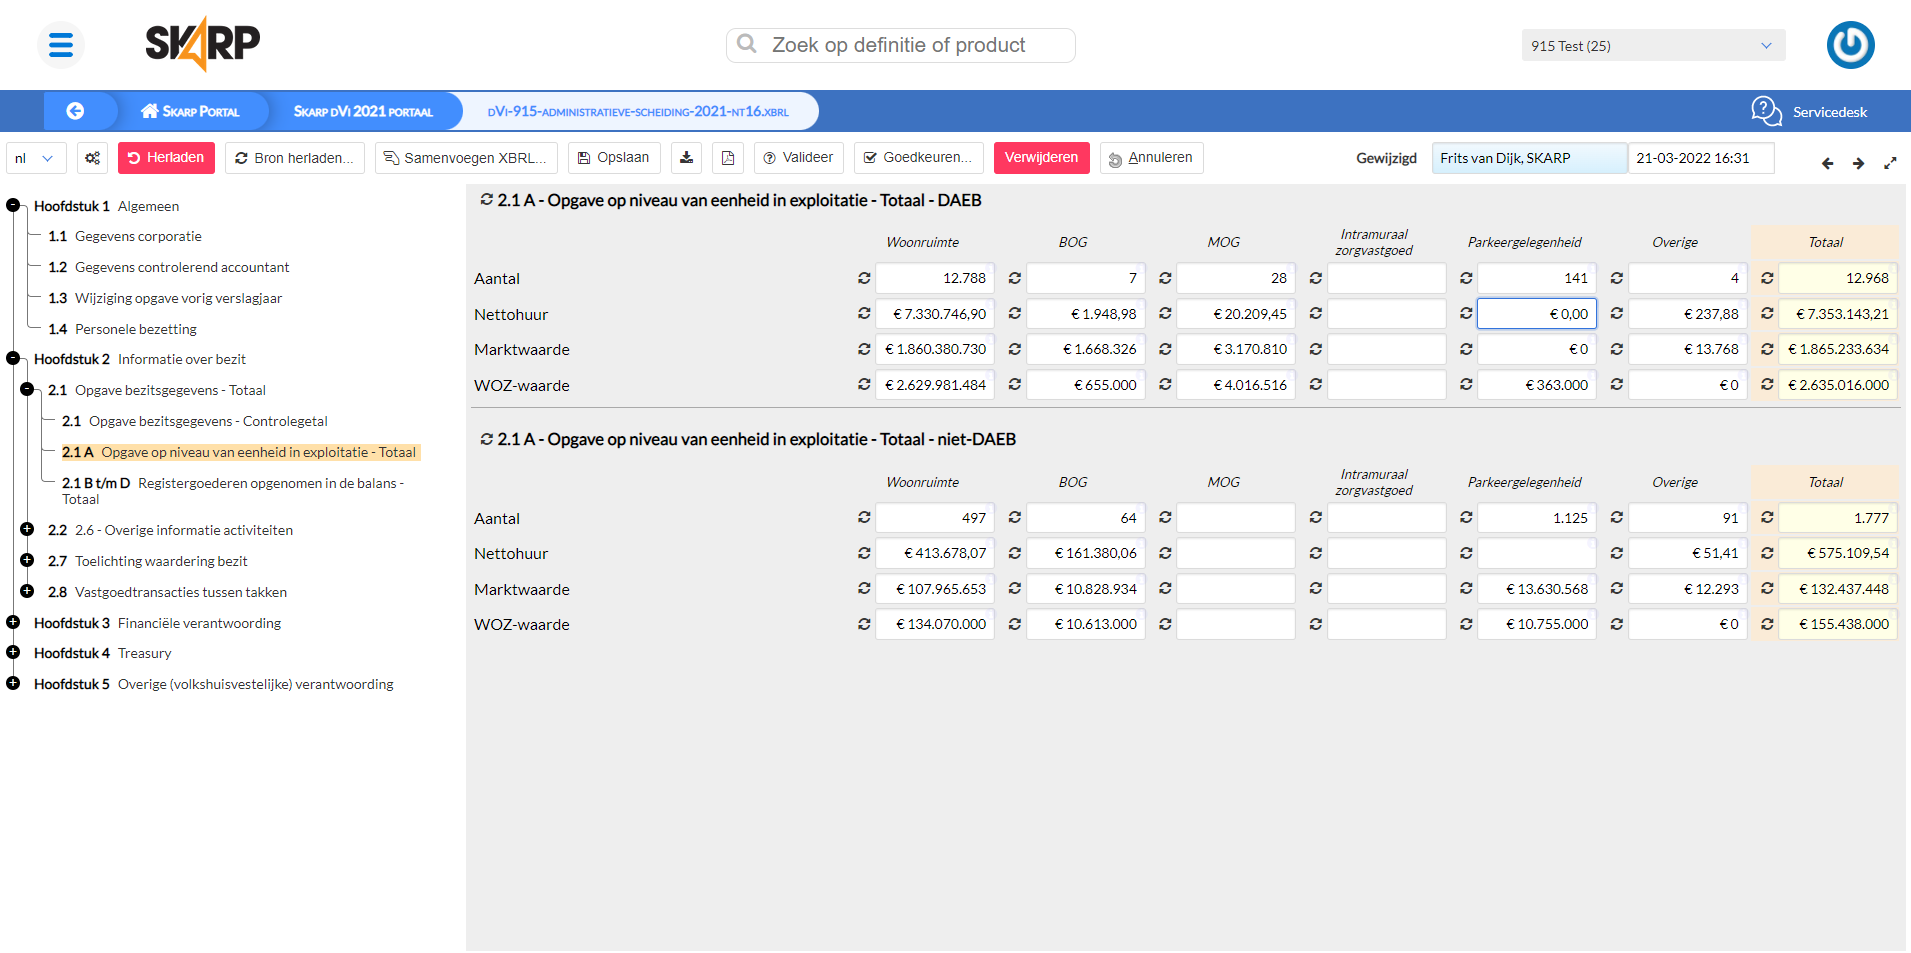Click the back arrow circle icon
The image size is (1911, 953).
pyautogui.click(x=75, y=111)
